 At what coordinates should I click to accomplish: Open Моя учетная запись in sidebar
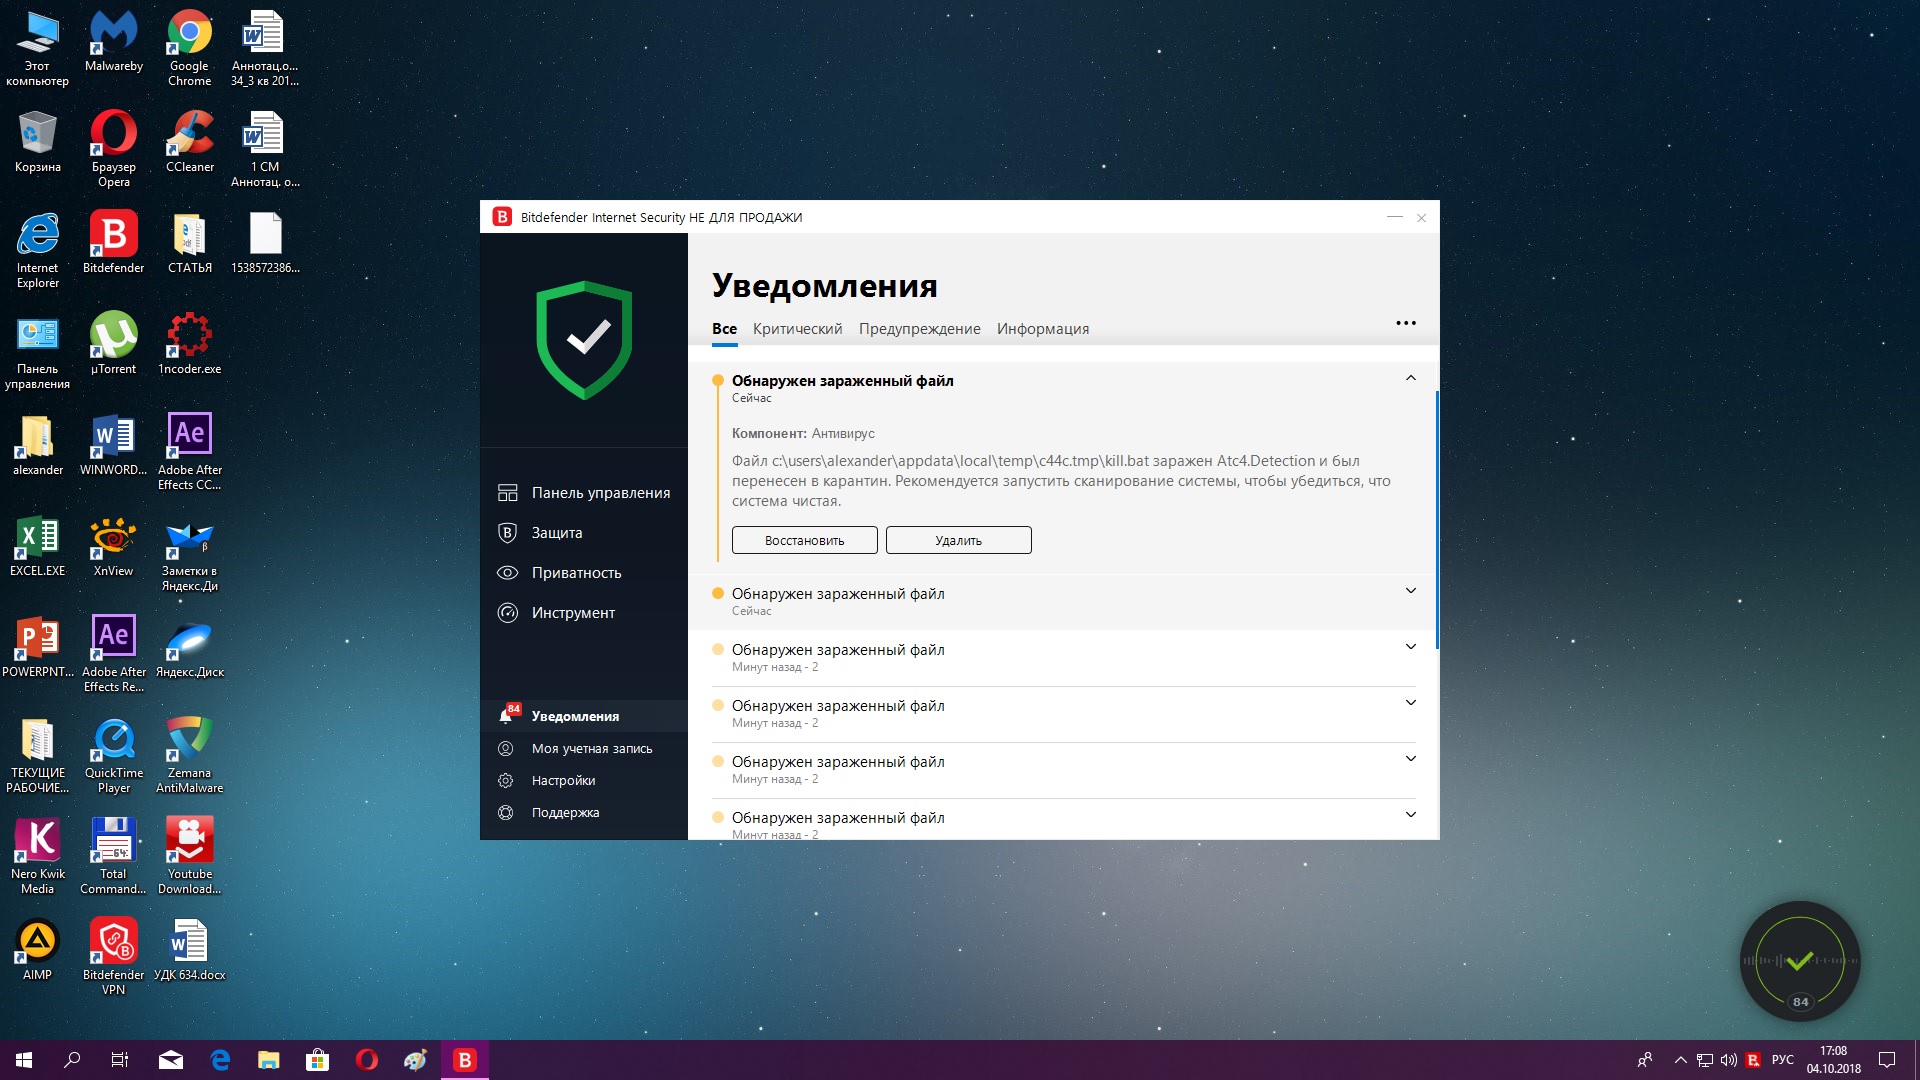(591, 749)
